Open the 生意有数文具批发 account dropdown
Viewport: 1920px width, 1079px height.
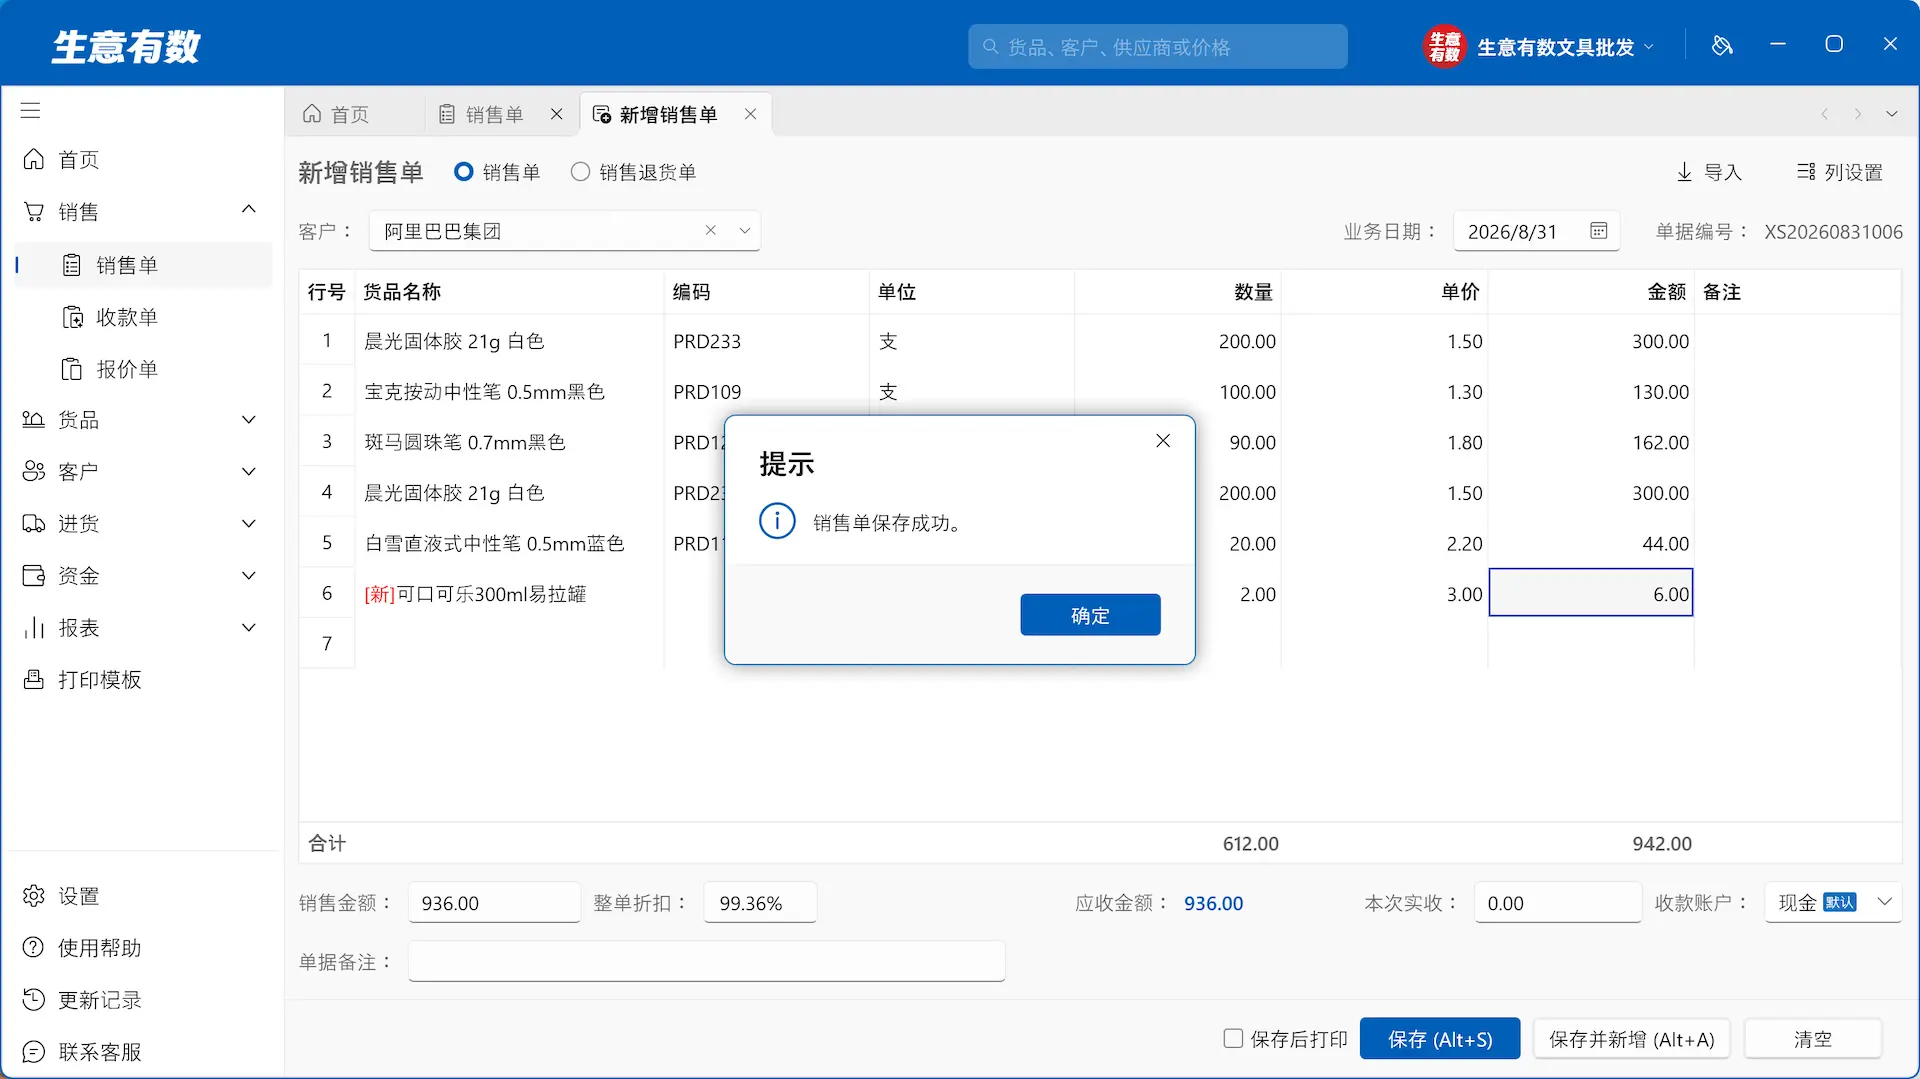point(1541,47)
